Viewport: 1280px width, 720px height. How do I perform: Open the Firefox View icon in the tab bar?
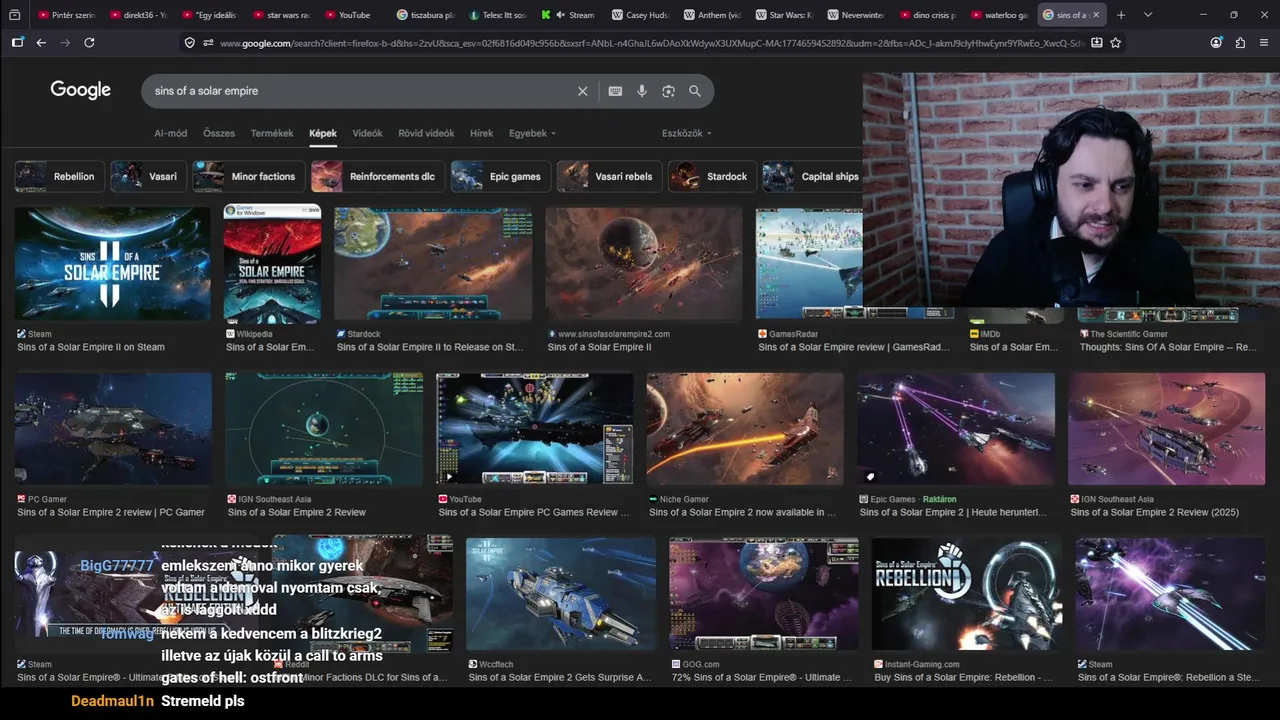[14, 15]
